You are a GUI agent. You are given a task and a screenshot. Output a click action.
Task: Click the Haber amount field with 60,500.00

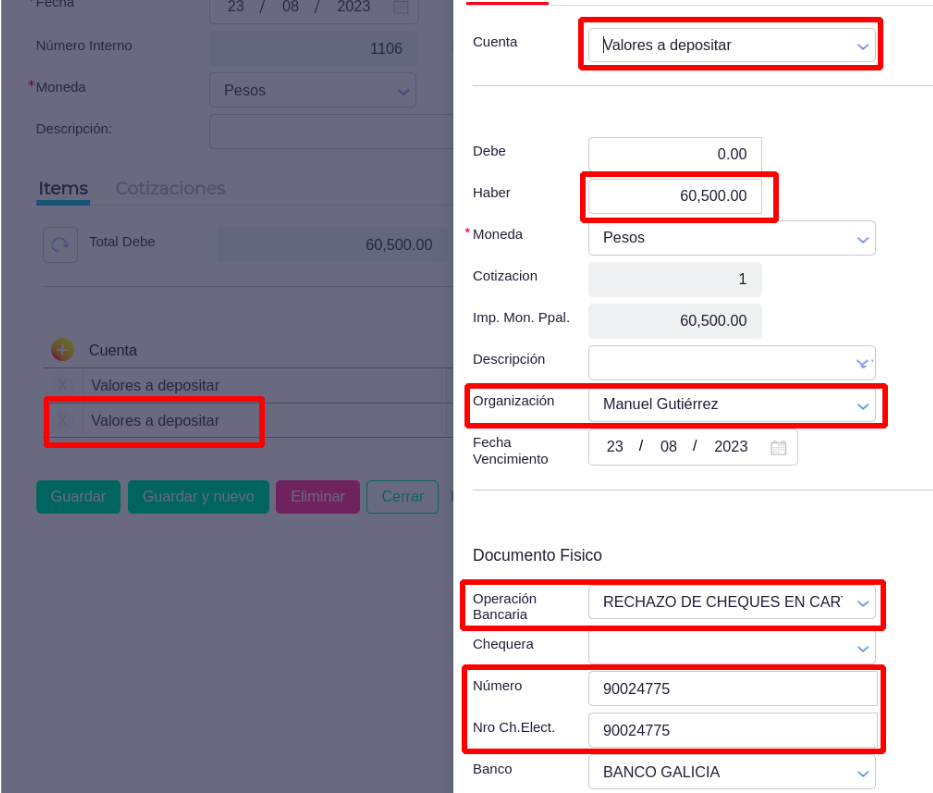675,196
